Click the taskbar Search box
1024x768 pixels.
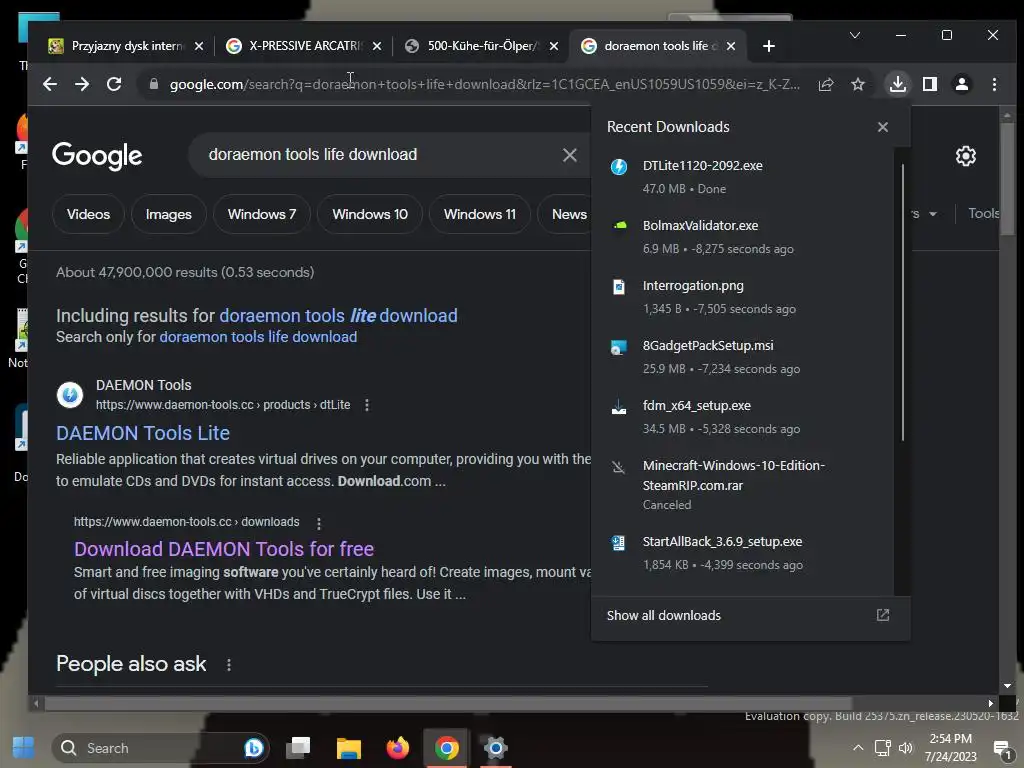pos(160,748)
